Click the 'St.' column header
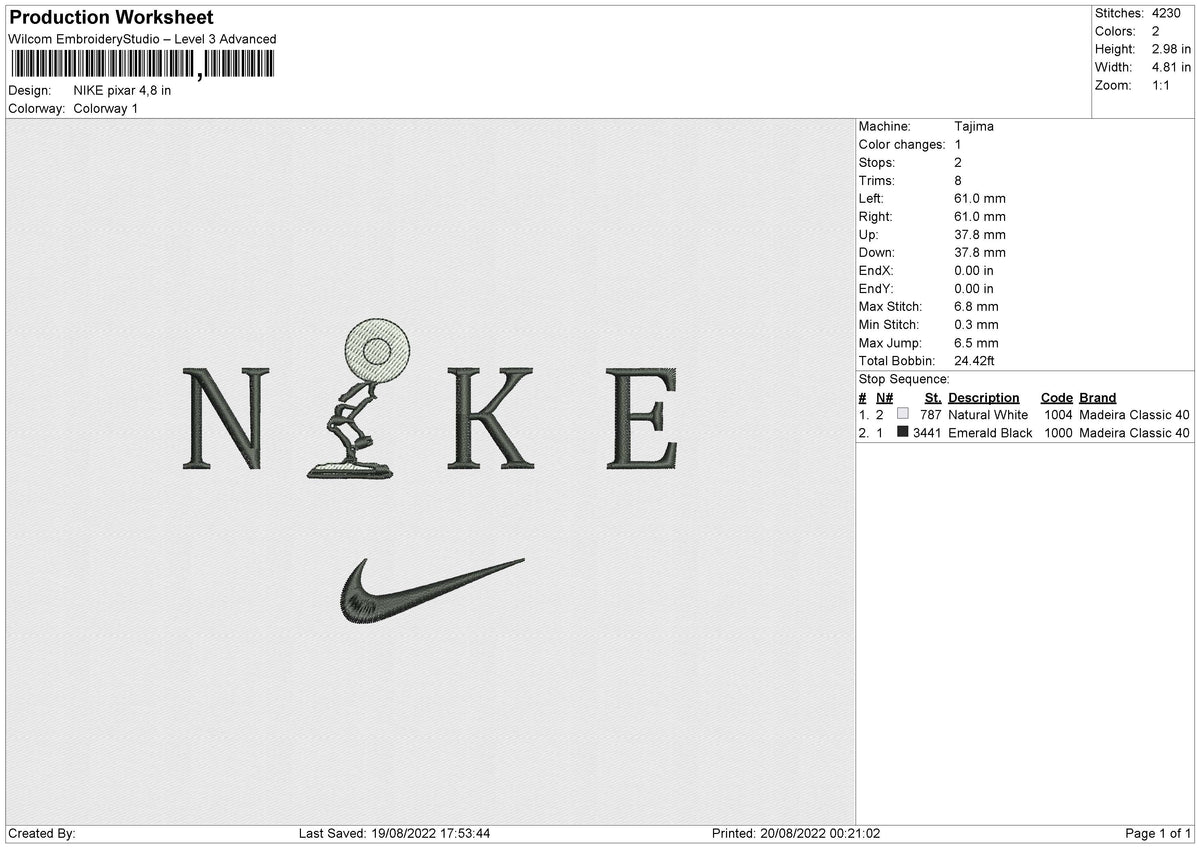 click(x=933, y=398)
